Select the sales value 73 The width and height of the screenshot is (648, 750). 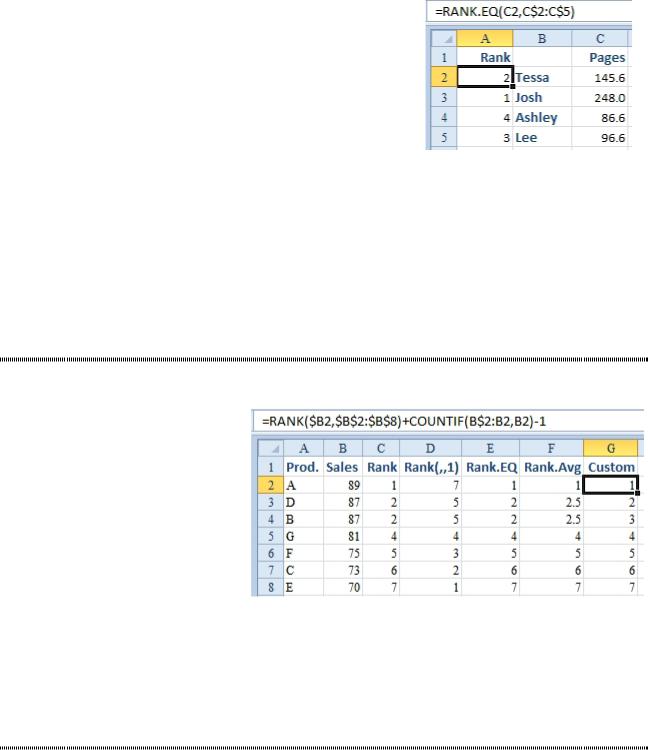pyautogui.click(x=342, y=570)
